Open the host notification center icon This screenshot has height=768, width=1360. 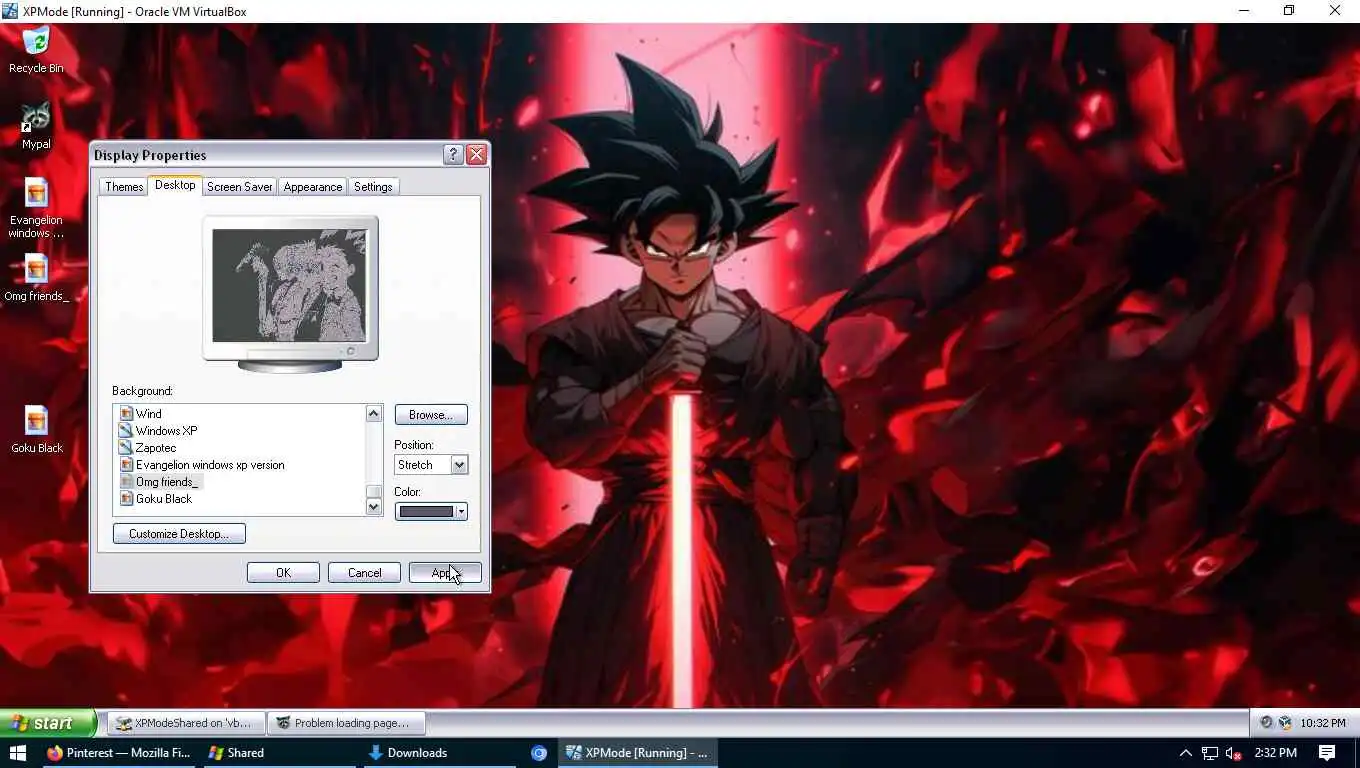point(1327,753)
